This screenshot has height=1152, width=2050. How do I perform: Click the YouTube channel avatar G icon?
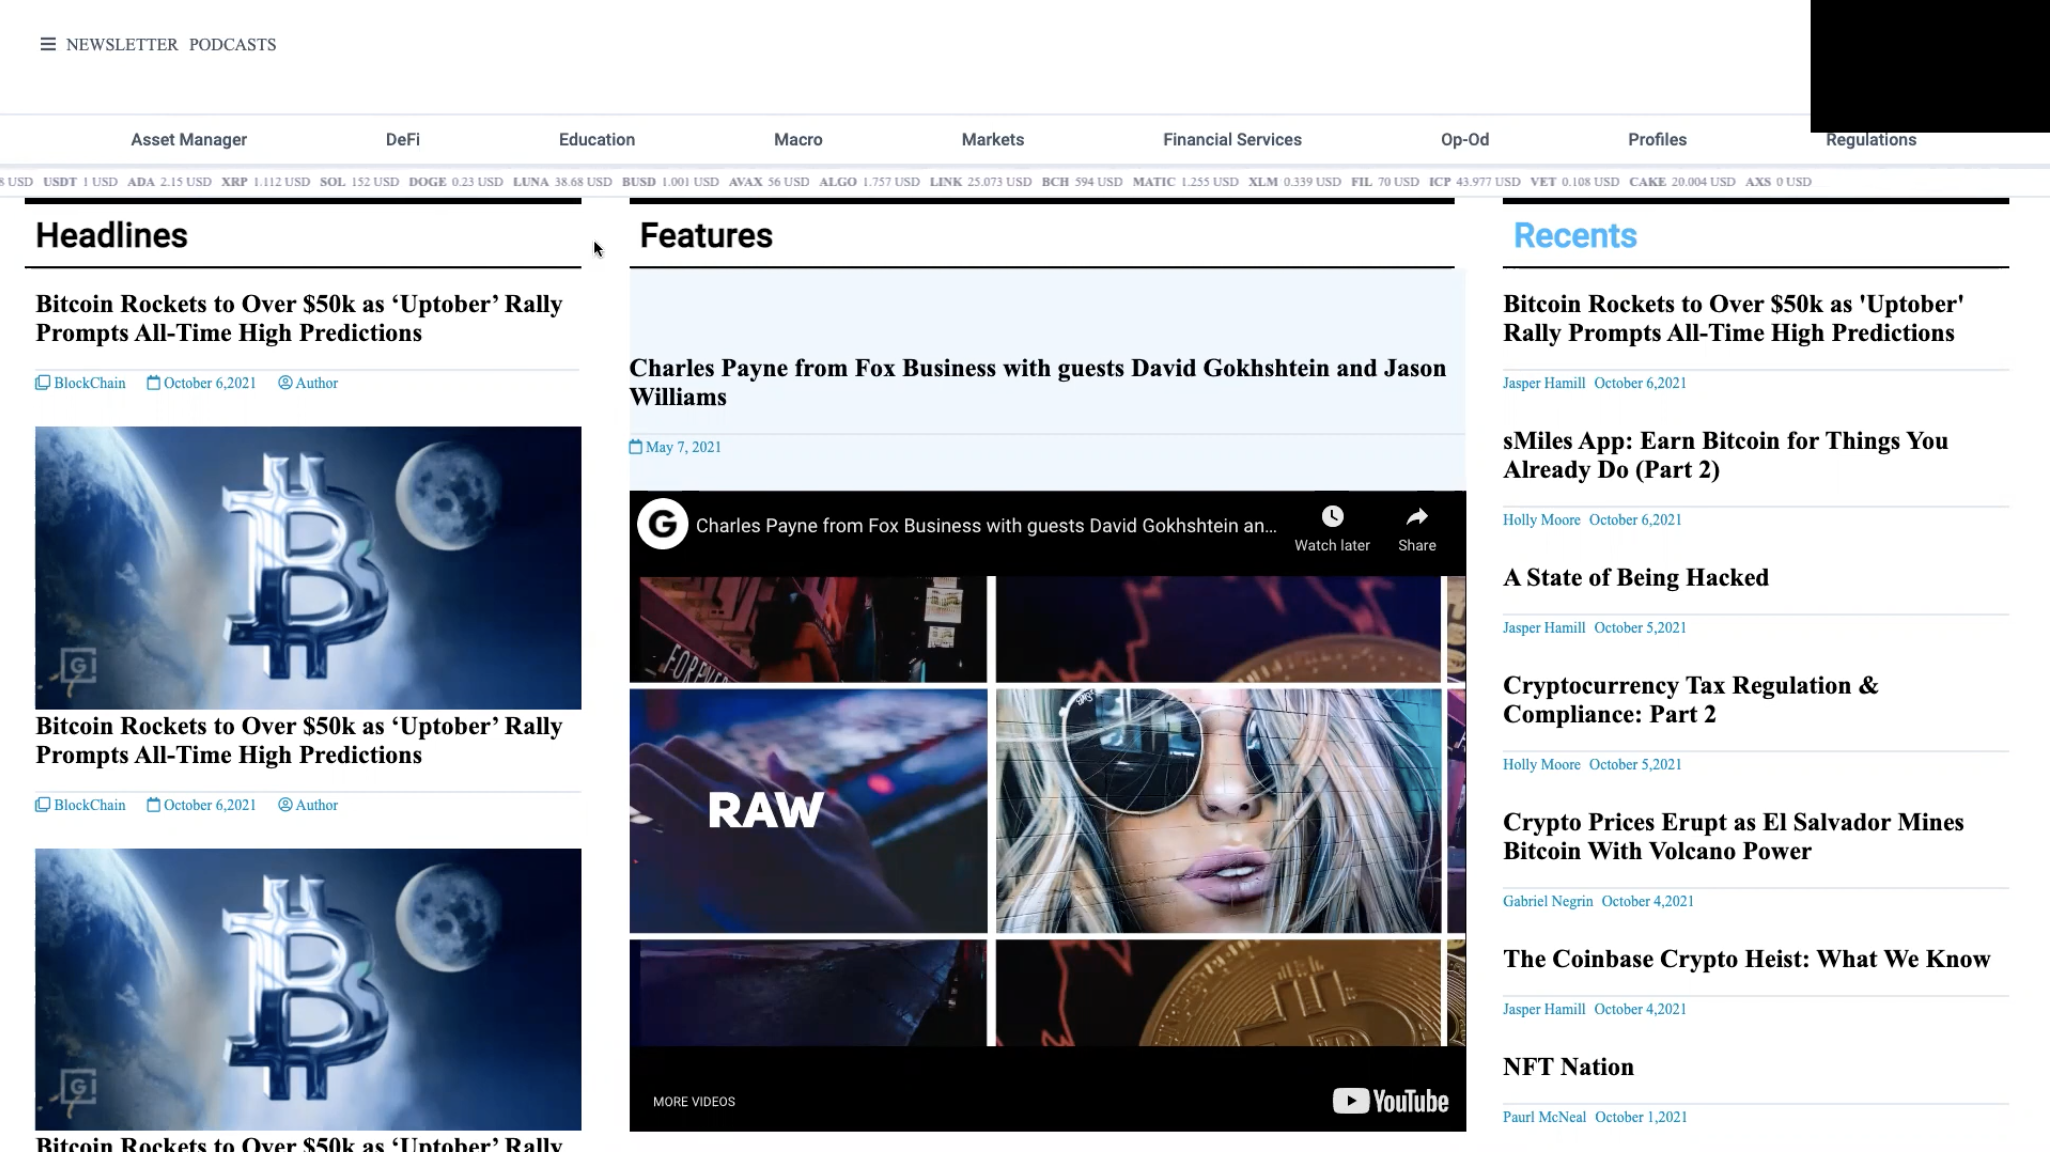(x=662, y=524)
